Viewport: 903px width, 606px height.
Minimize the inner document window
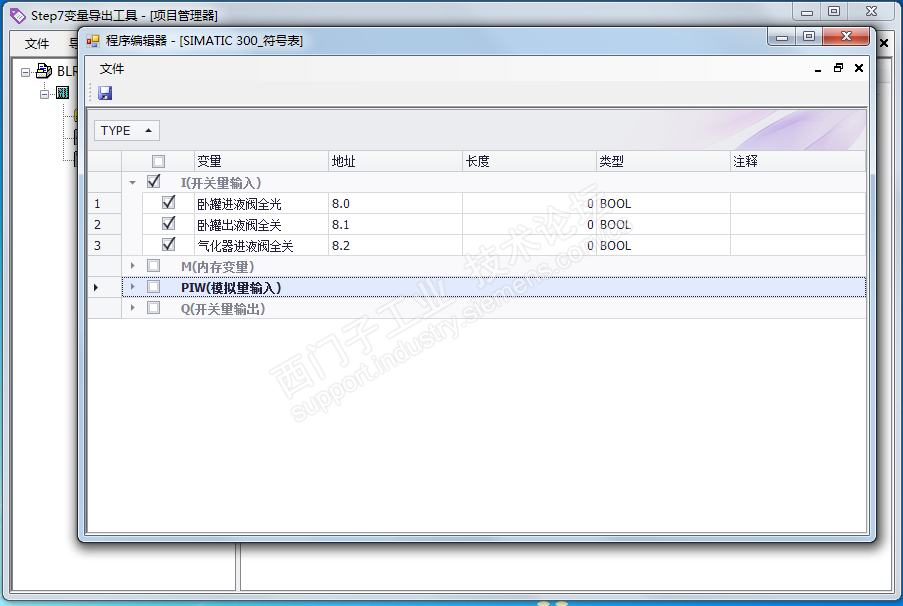(818, 69)
